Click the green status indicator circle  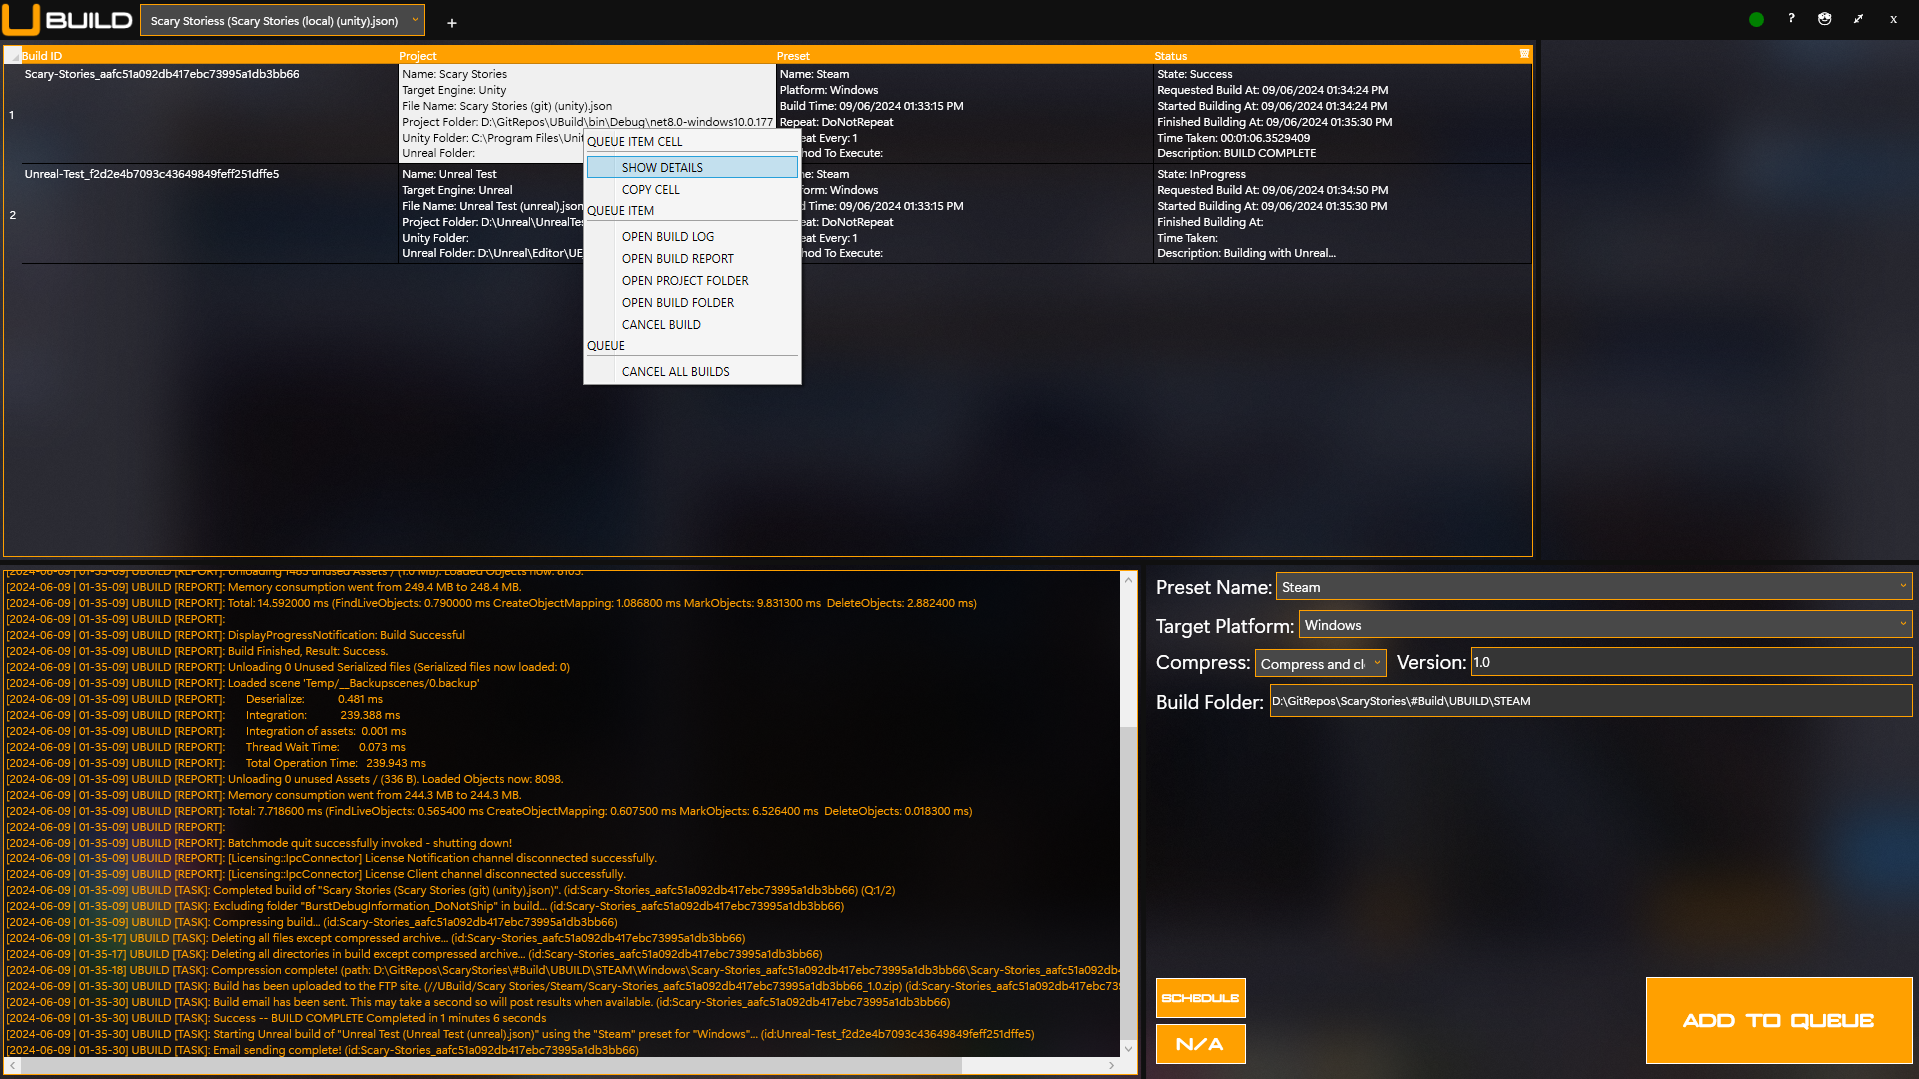(1756, 19)
